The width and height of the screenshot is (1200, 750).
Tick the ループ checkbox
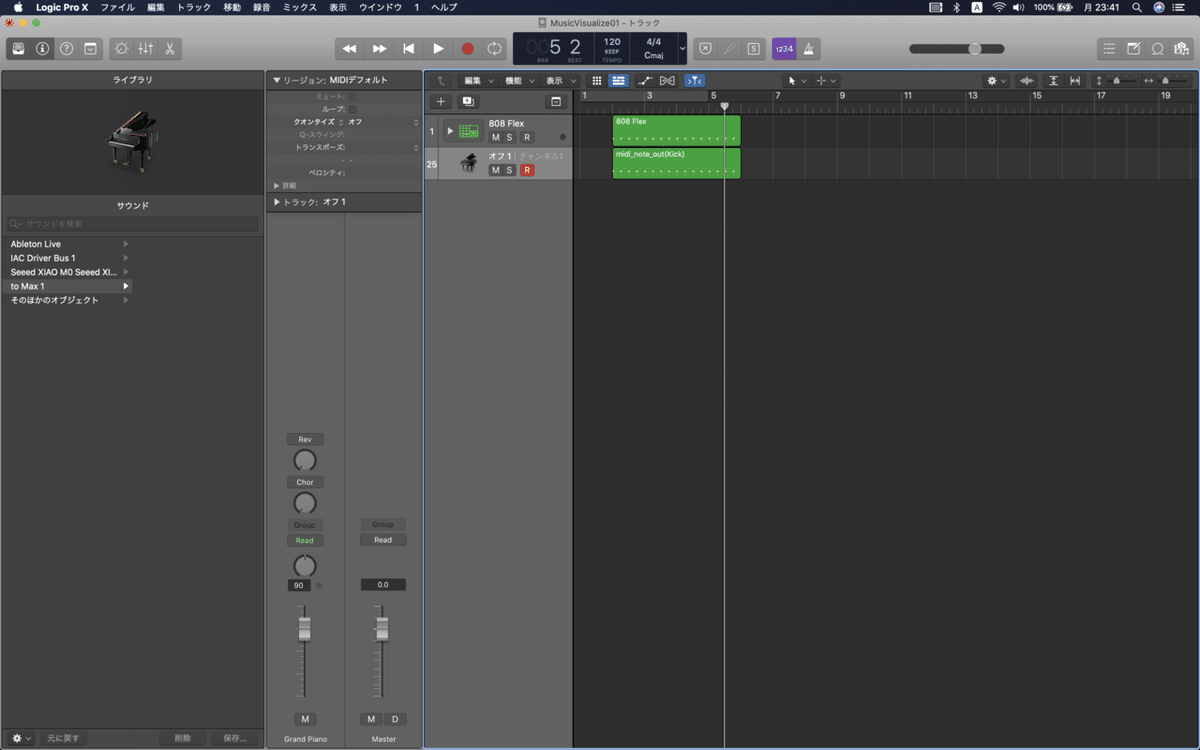coord(352,108)
